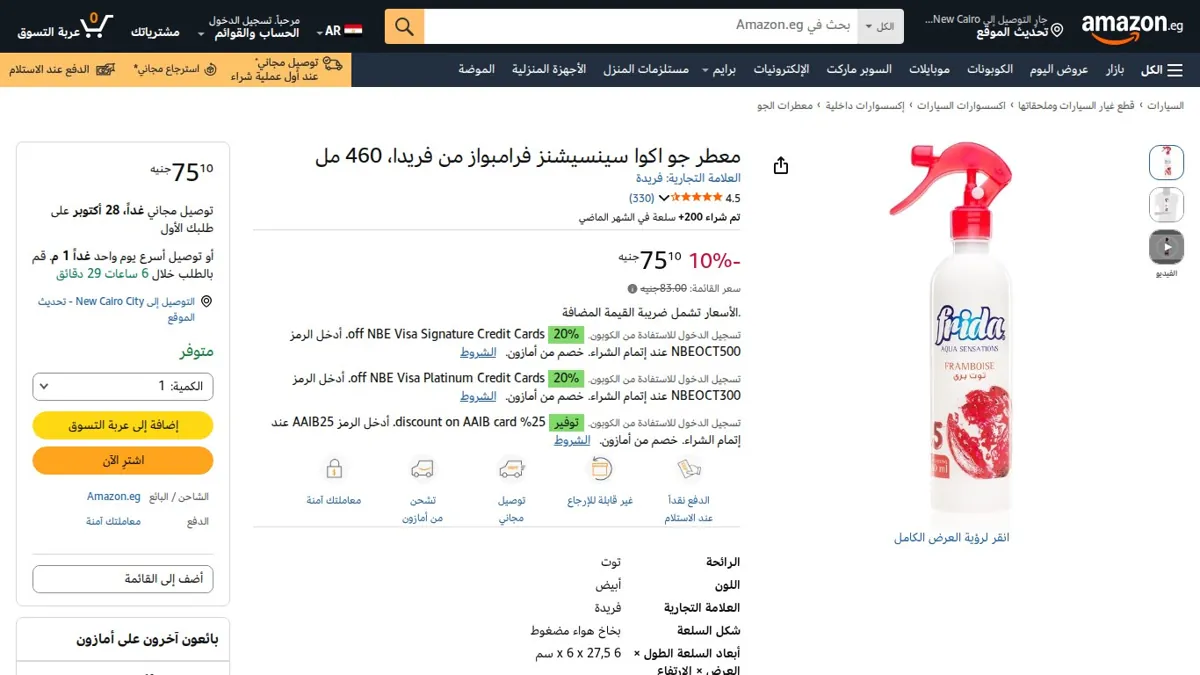The height and width of the screenshot is (675, 1200).
Task: Open the search category dropdown
Action: 882,26
